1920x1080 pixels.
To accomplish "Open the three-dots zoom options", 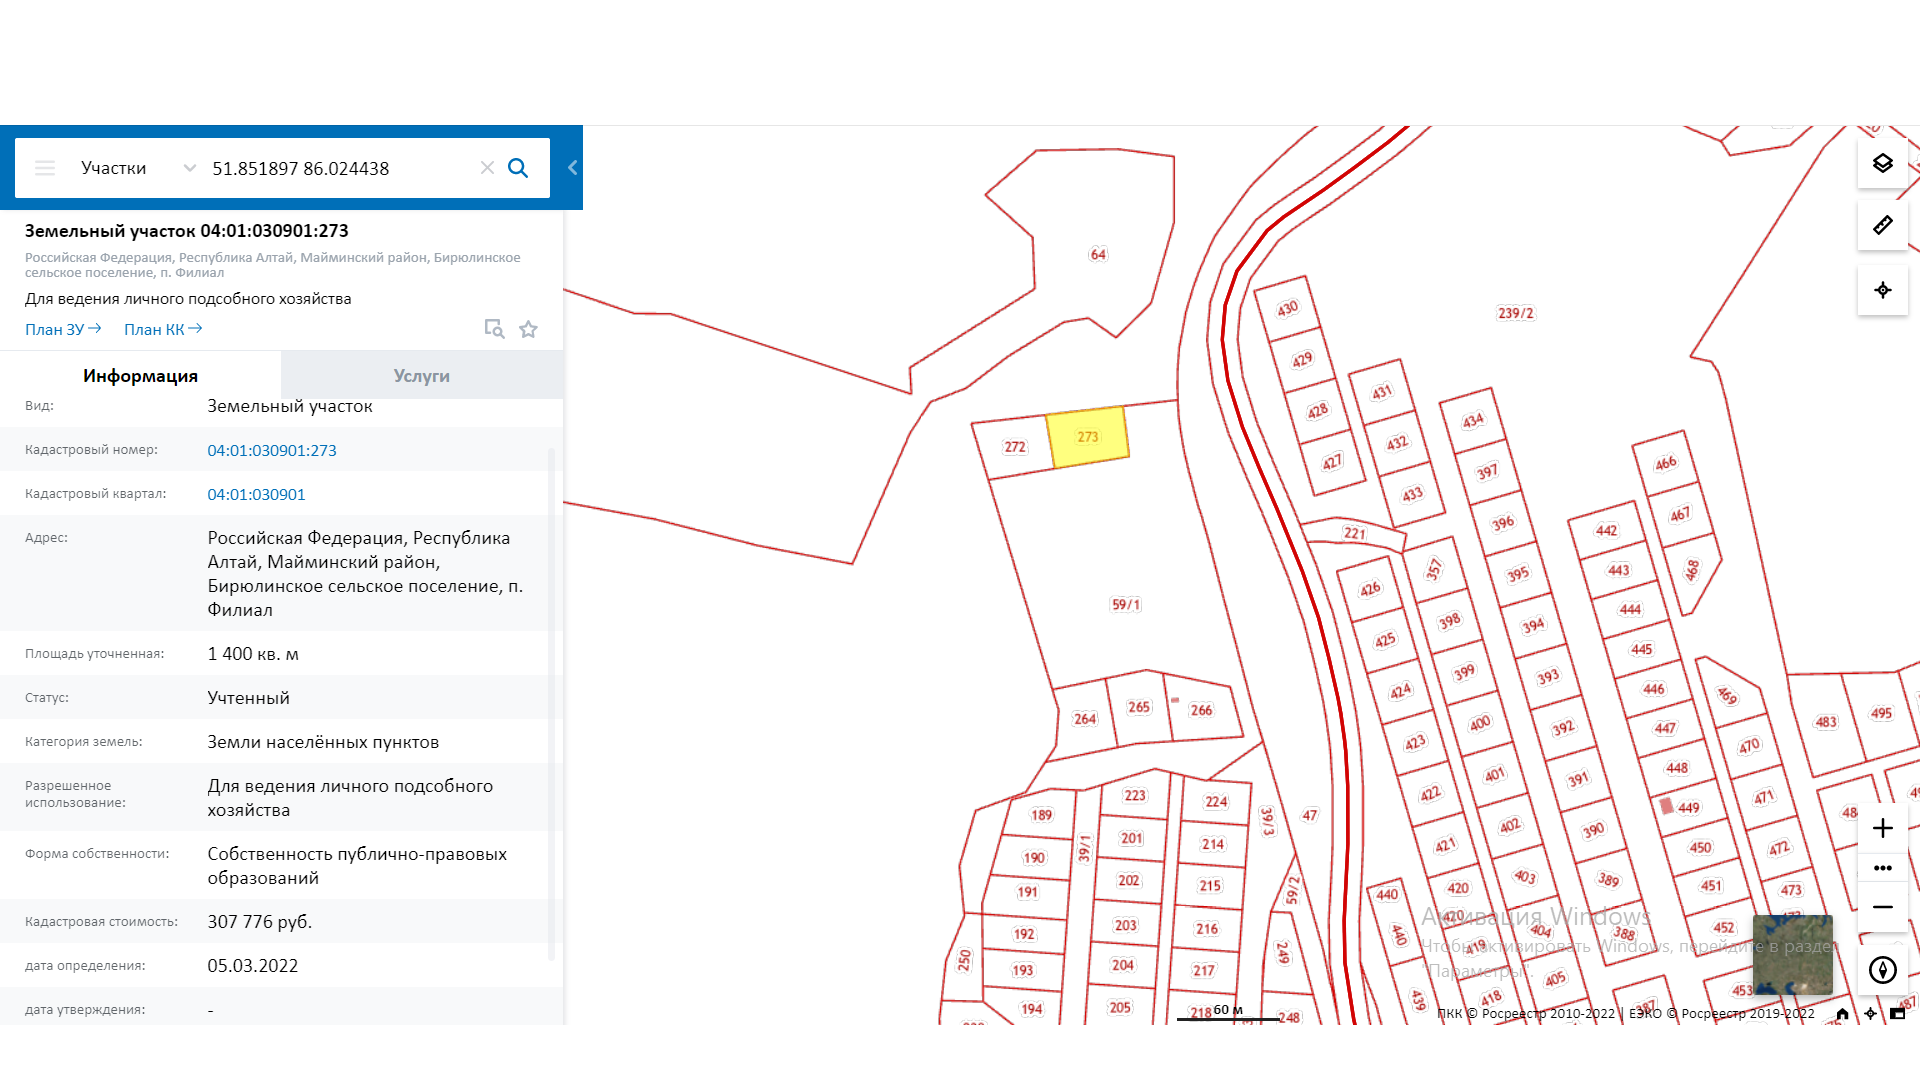I will tap(1882, 868).
